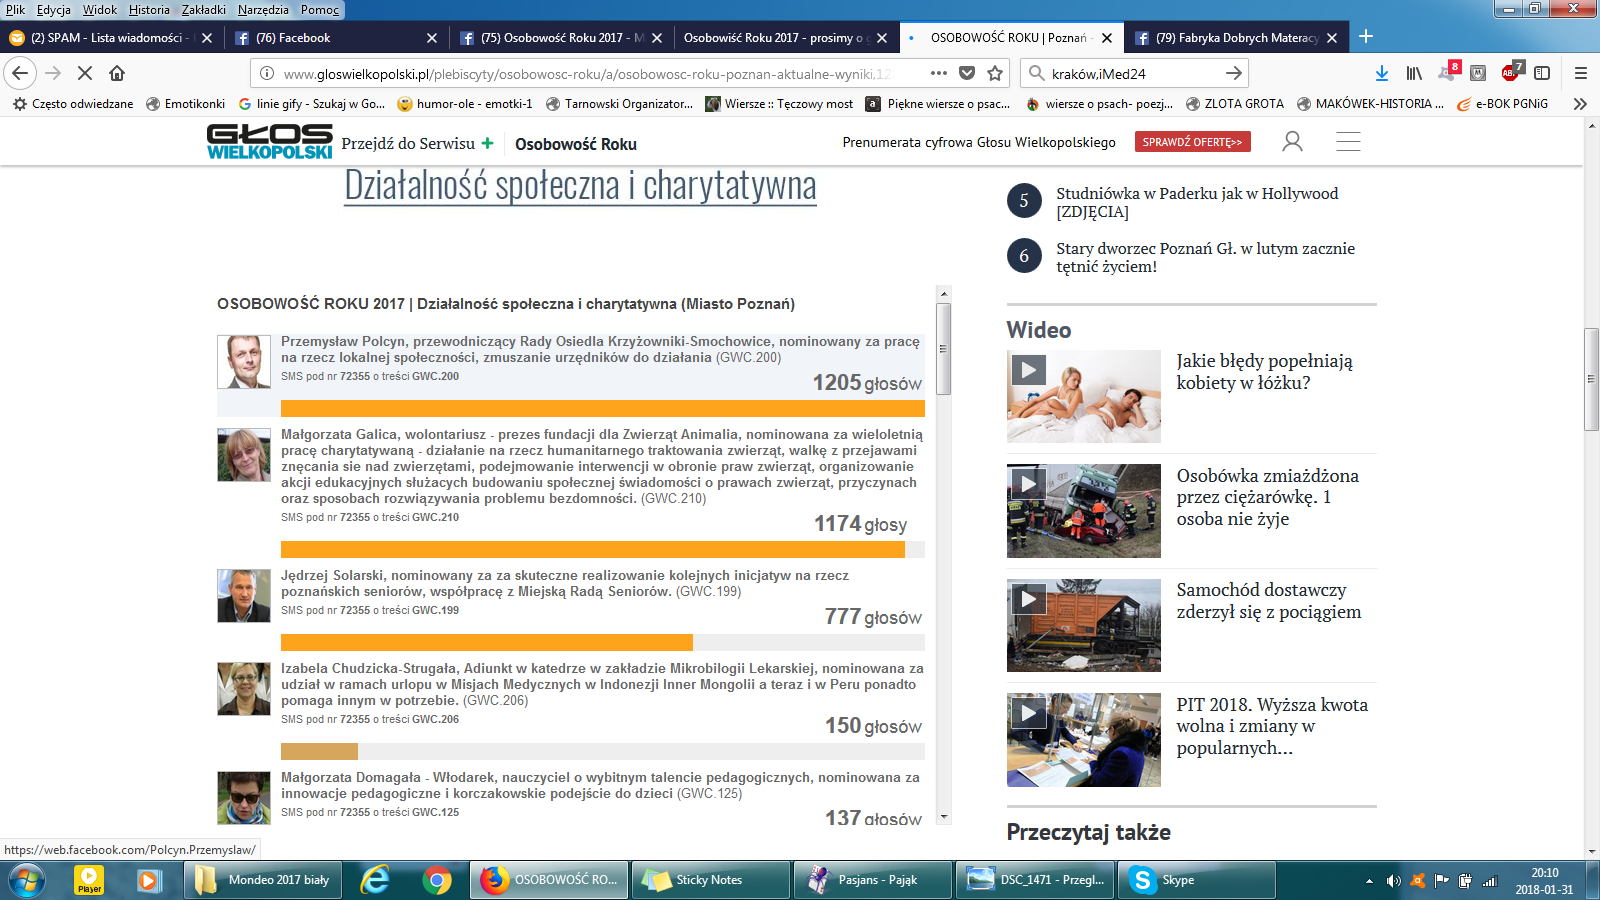Click the poll list scrollbar handle
This screenshot has height=900, width=1600.
click(943, 348)
